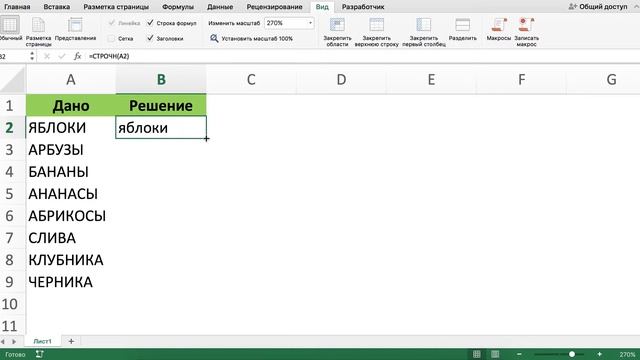Select the column B header
This screenshot has height=360, width=640.
[161, 80]
